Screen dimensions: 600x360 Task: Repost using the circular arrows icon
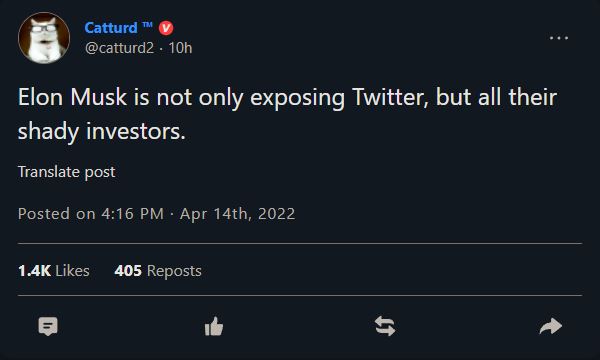[385, 326]
